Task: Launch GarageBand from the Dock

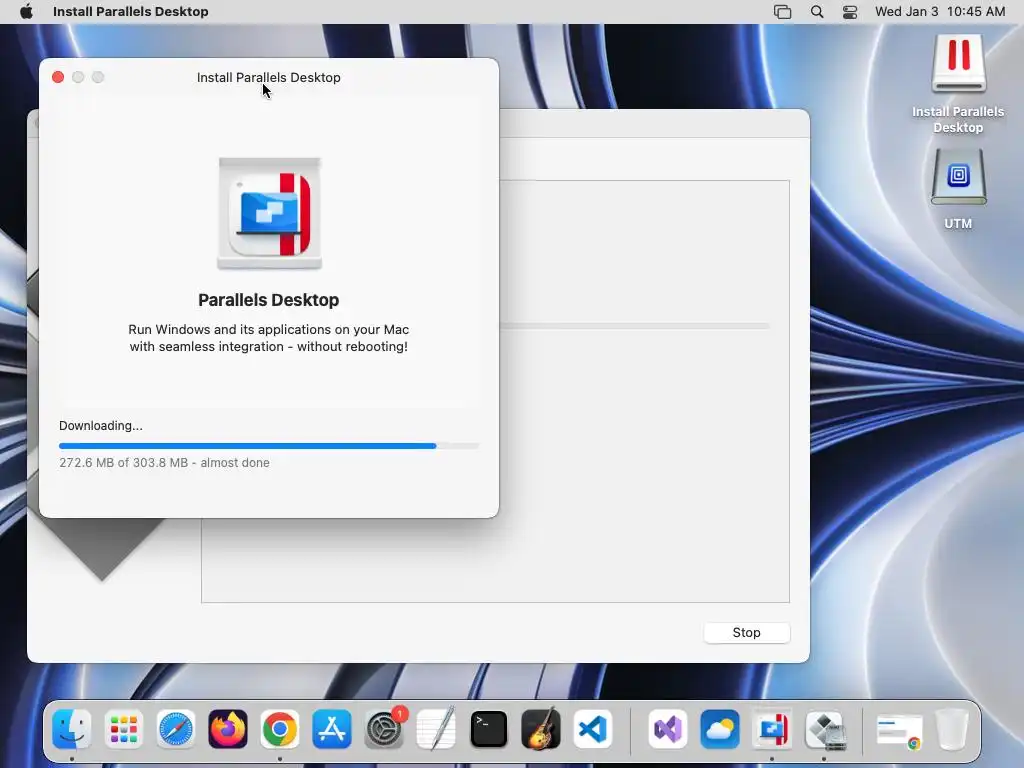Action: (541, 729)
